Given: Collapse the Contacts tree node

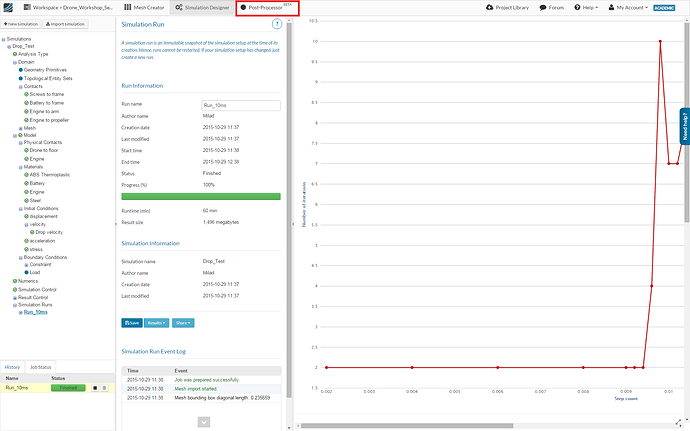Looking at the screenshot, I should point(21,87).
